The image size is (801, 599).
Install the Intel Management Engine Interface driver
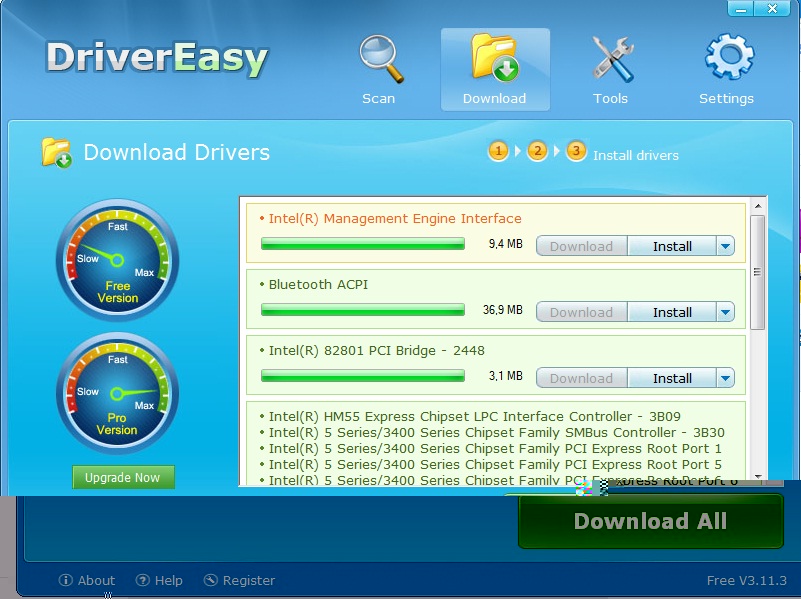pyautogui.click(x=672, y=246)
